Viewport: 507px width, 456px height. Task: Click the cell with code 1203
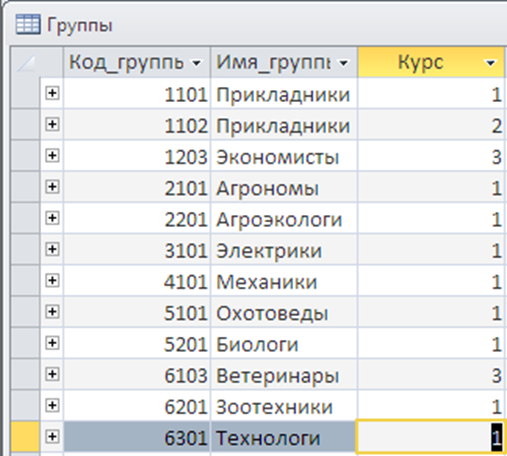click(137, 156)
